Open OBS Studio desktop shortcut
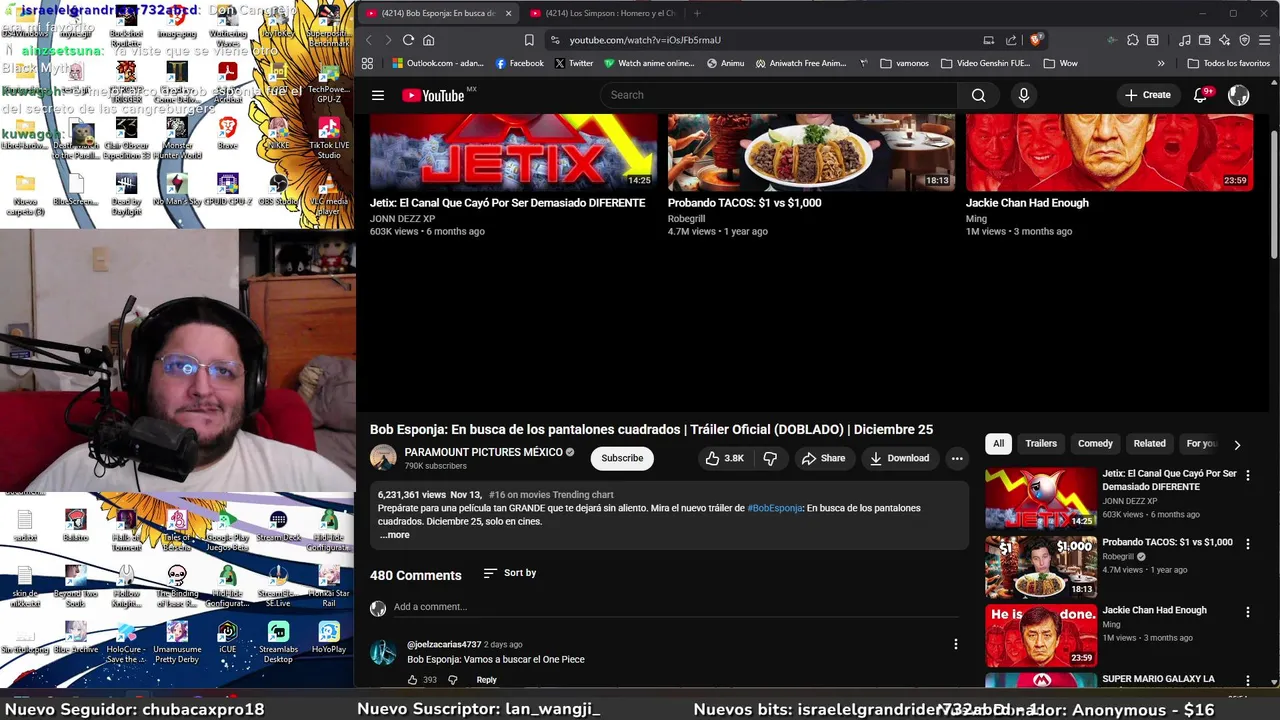Screen dimensions: 1280x720 (x=278, y=188)
